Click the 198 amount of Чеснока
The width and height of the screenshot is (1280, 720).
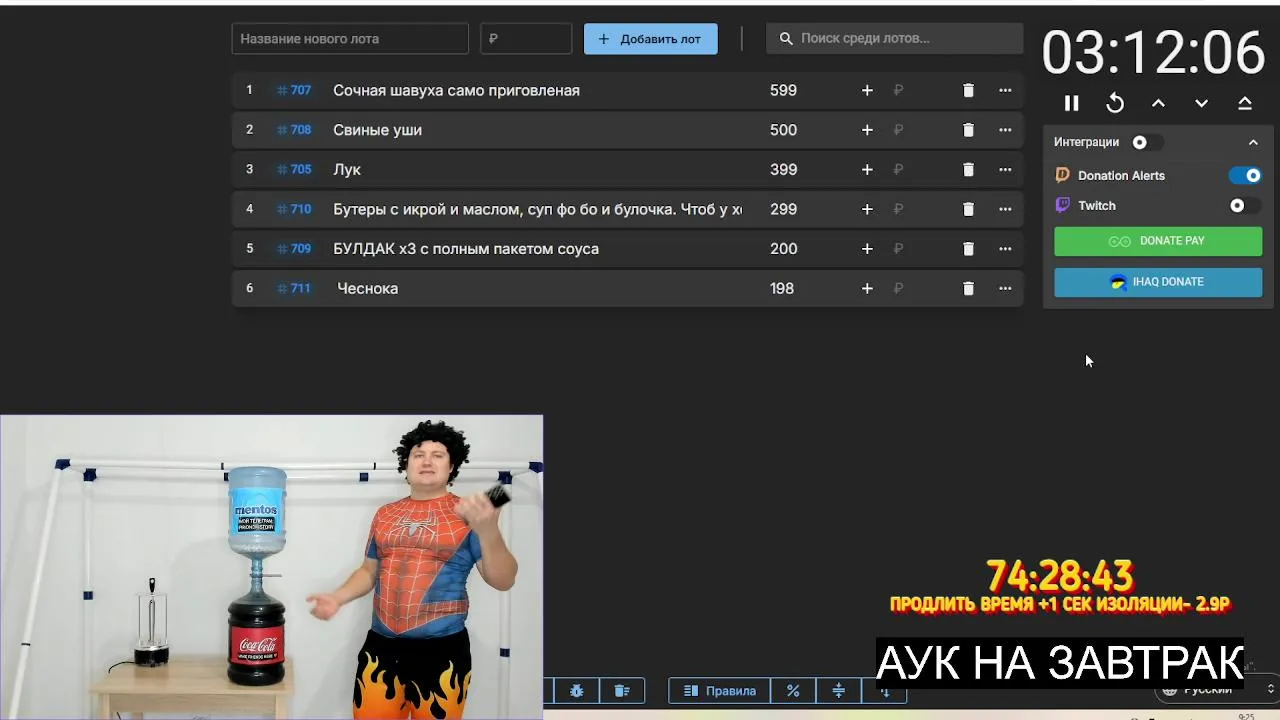[782, 288]
